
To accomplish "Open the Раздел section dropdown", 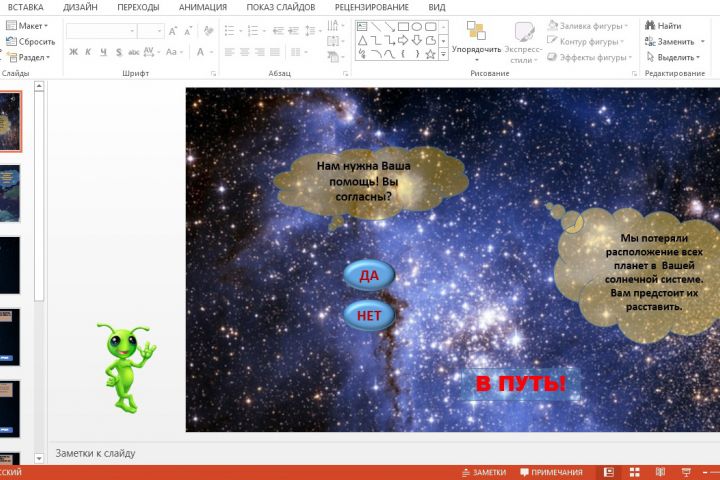I will point(29,57).
